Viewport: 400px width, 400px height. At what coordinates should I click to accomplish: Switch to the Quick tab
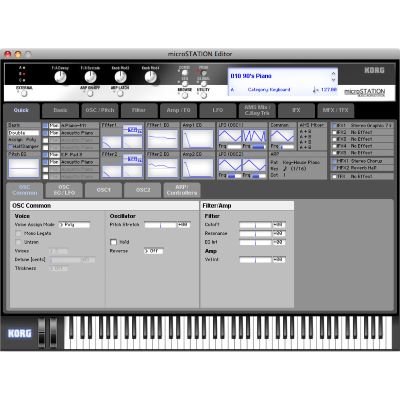coord(21,110)
